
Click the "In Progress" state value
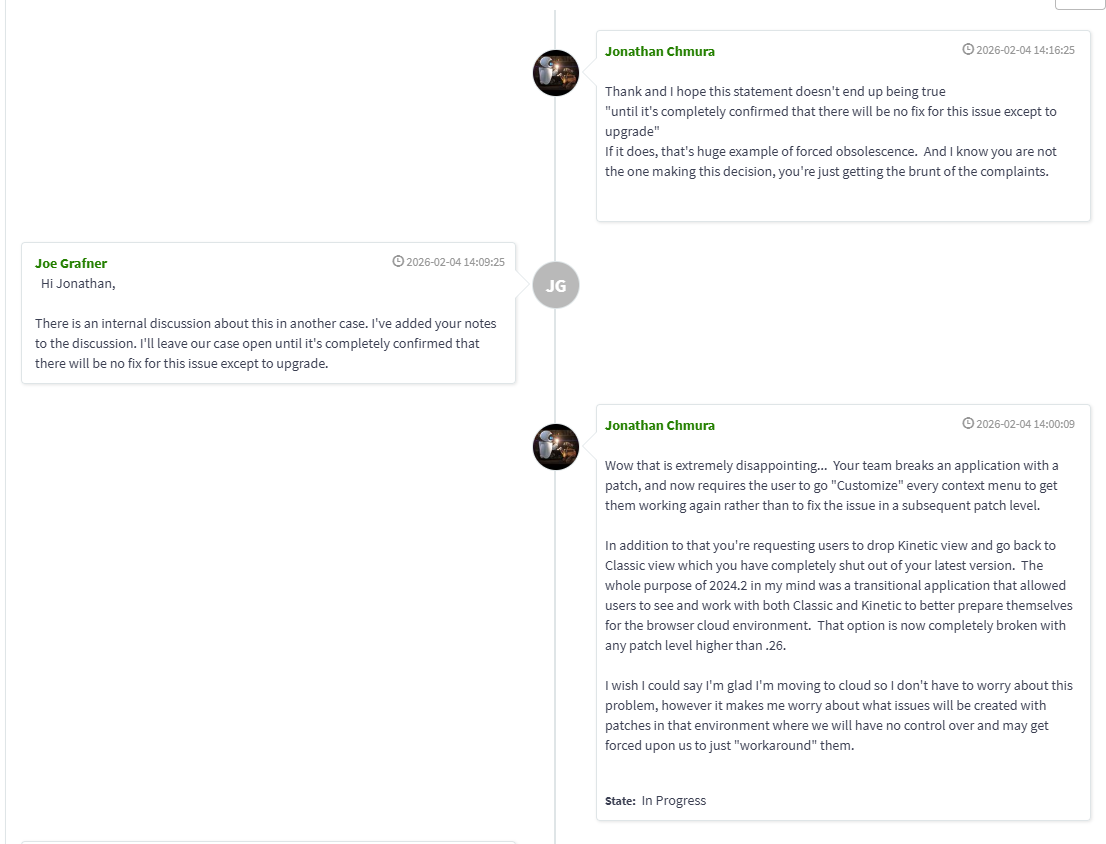674,800
